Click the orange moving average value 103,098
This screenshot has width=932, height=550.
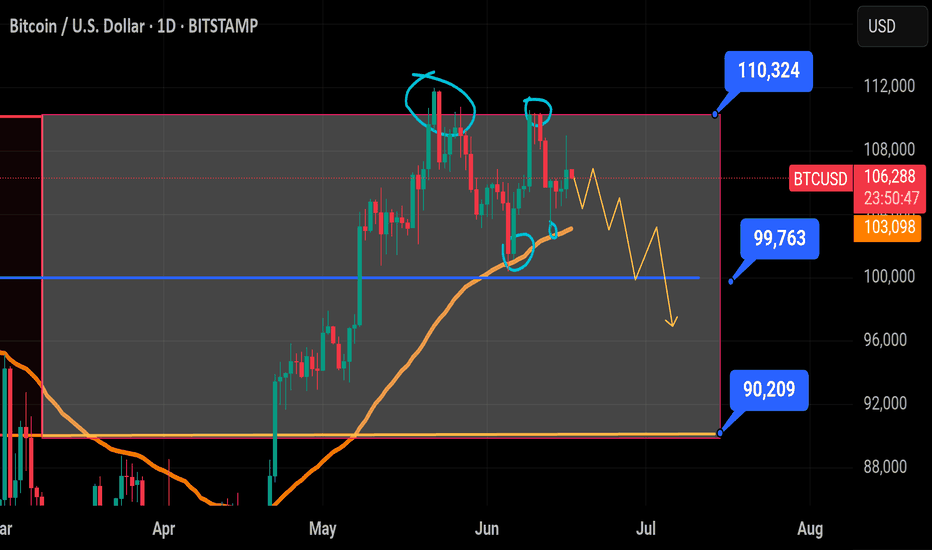pos(889,228)
